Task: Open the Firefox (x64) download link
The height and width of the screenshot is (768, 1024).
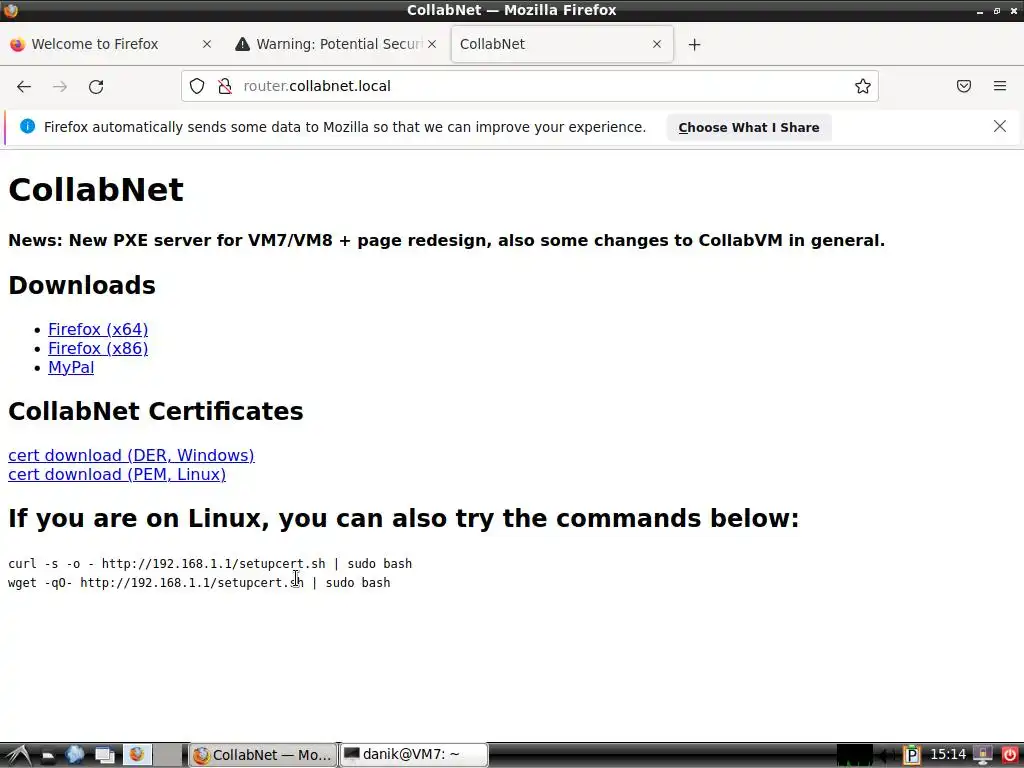Action: (x=98, y=329)
